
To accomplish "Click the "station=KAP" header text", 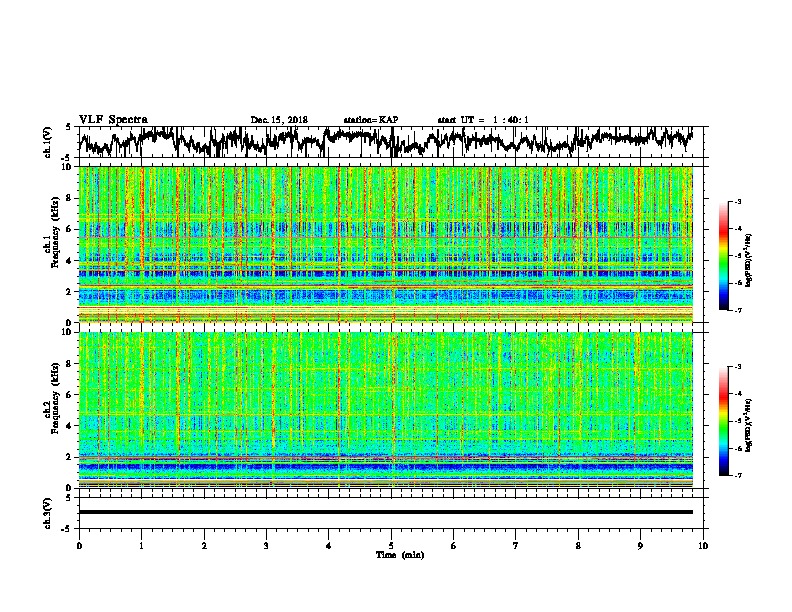I will [371, 120].
